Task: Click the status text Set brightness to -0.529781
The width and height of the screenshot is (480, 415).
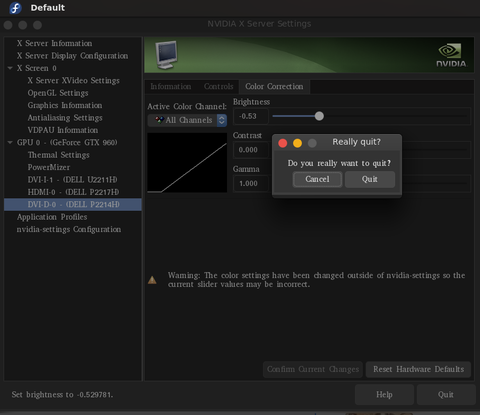Action: [63, 395]
